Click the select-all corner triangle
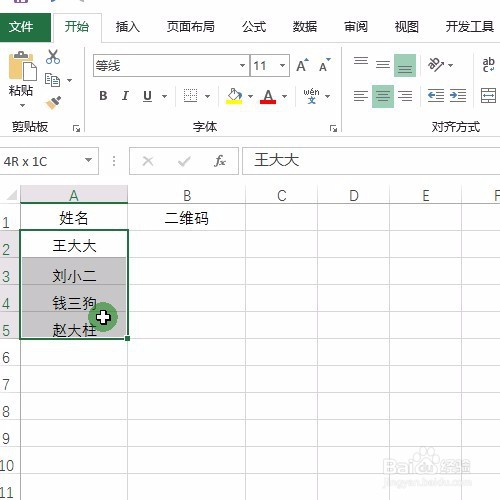500x500 pixels. click(11, 194)
